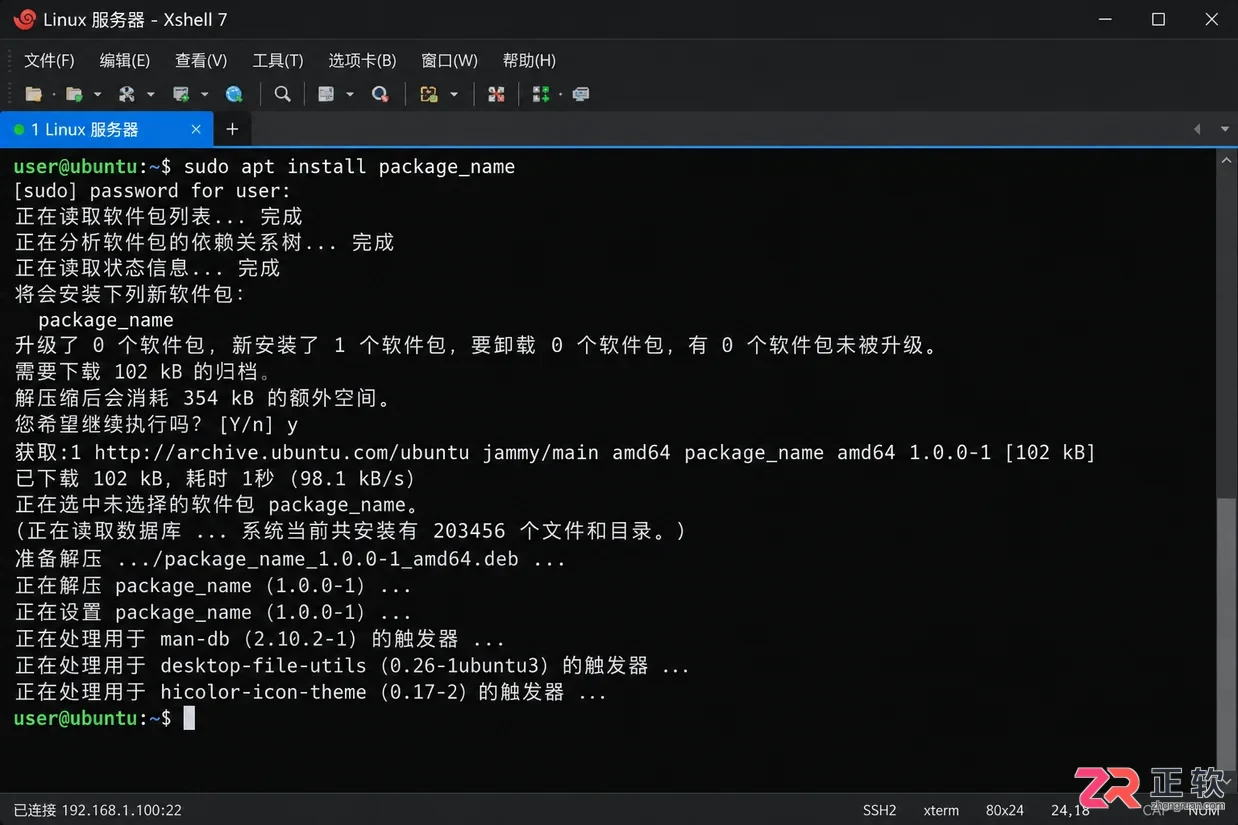The height and width of the screenshot is (825, 1238).
Task: Click the 80x24 status bar entry
Action: point(1005,810)
